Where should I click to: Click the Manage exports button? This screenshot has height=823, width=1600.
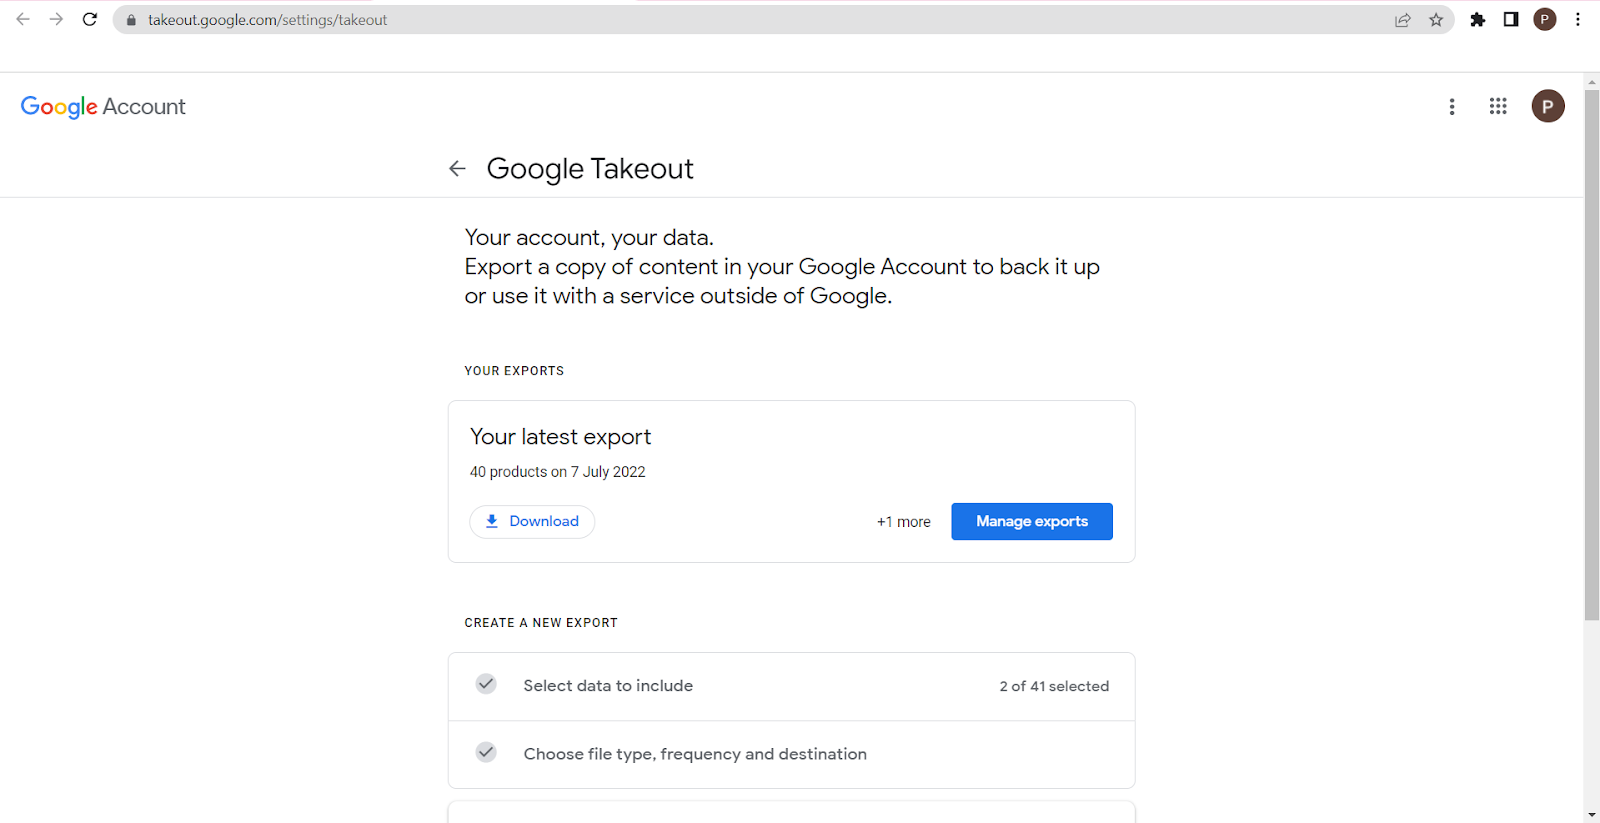pos(1031,521)
